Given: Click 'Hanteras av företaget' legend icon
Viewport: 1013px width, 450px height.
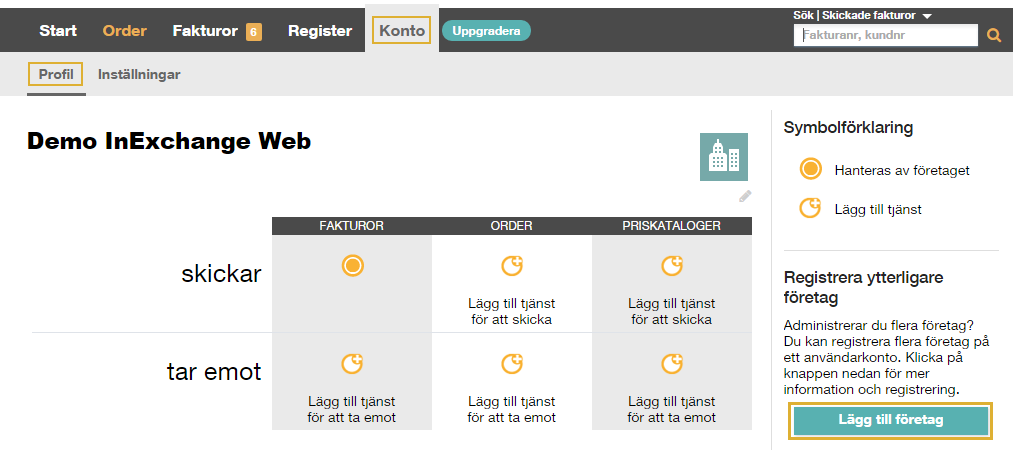Looking at the screenshot, I should (x=810, y=170).
